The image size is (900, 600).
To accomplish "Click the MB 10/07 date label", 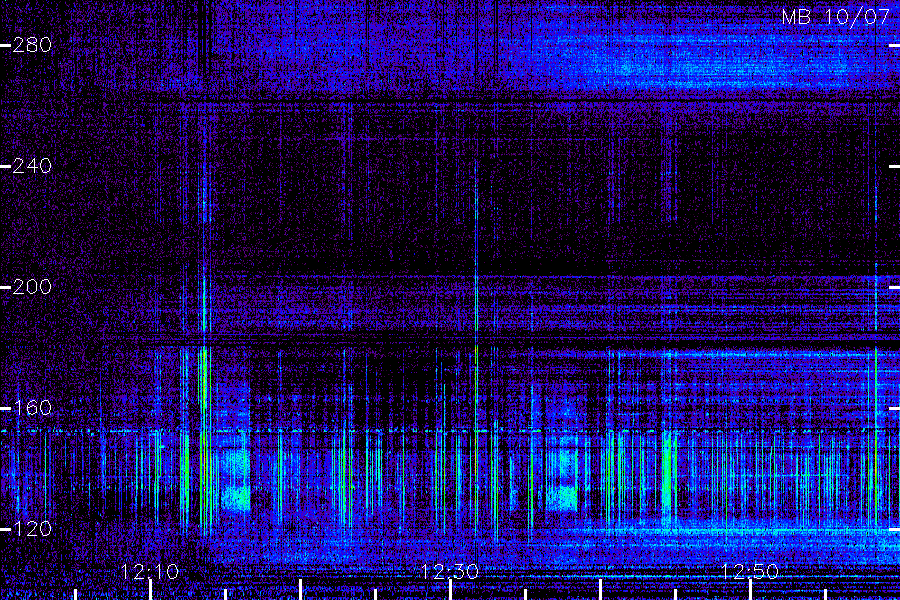I will tap(836, 17).
